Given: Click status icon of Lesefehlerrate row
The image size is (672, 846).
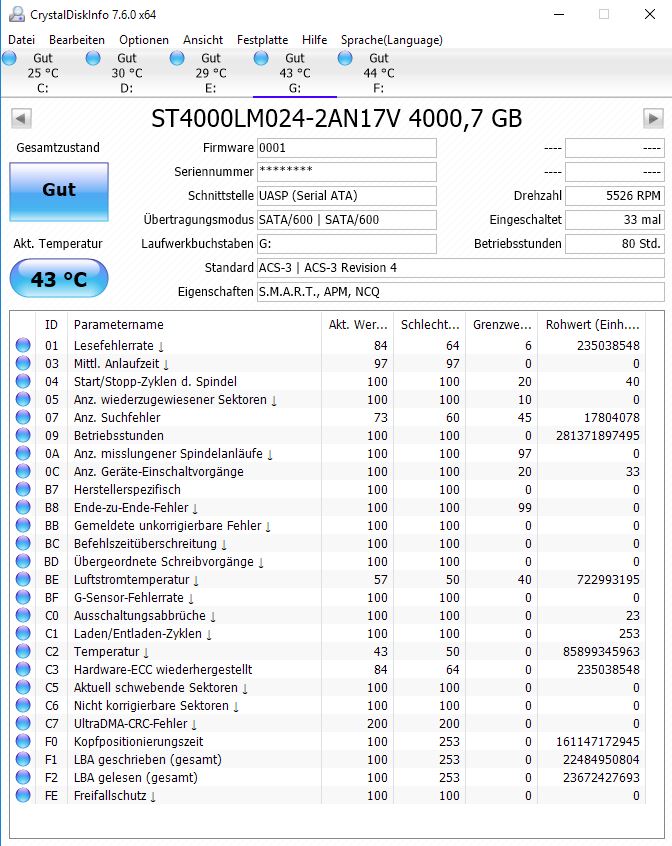Looking at the screenshot, I should (23, 345).
